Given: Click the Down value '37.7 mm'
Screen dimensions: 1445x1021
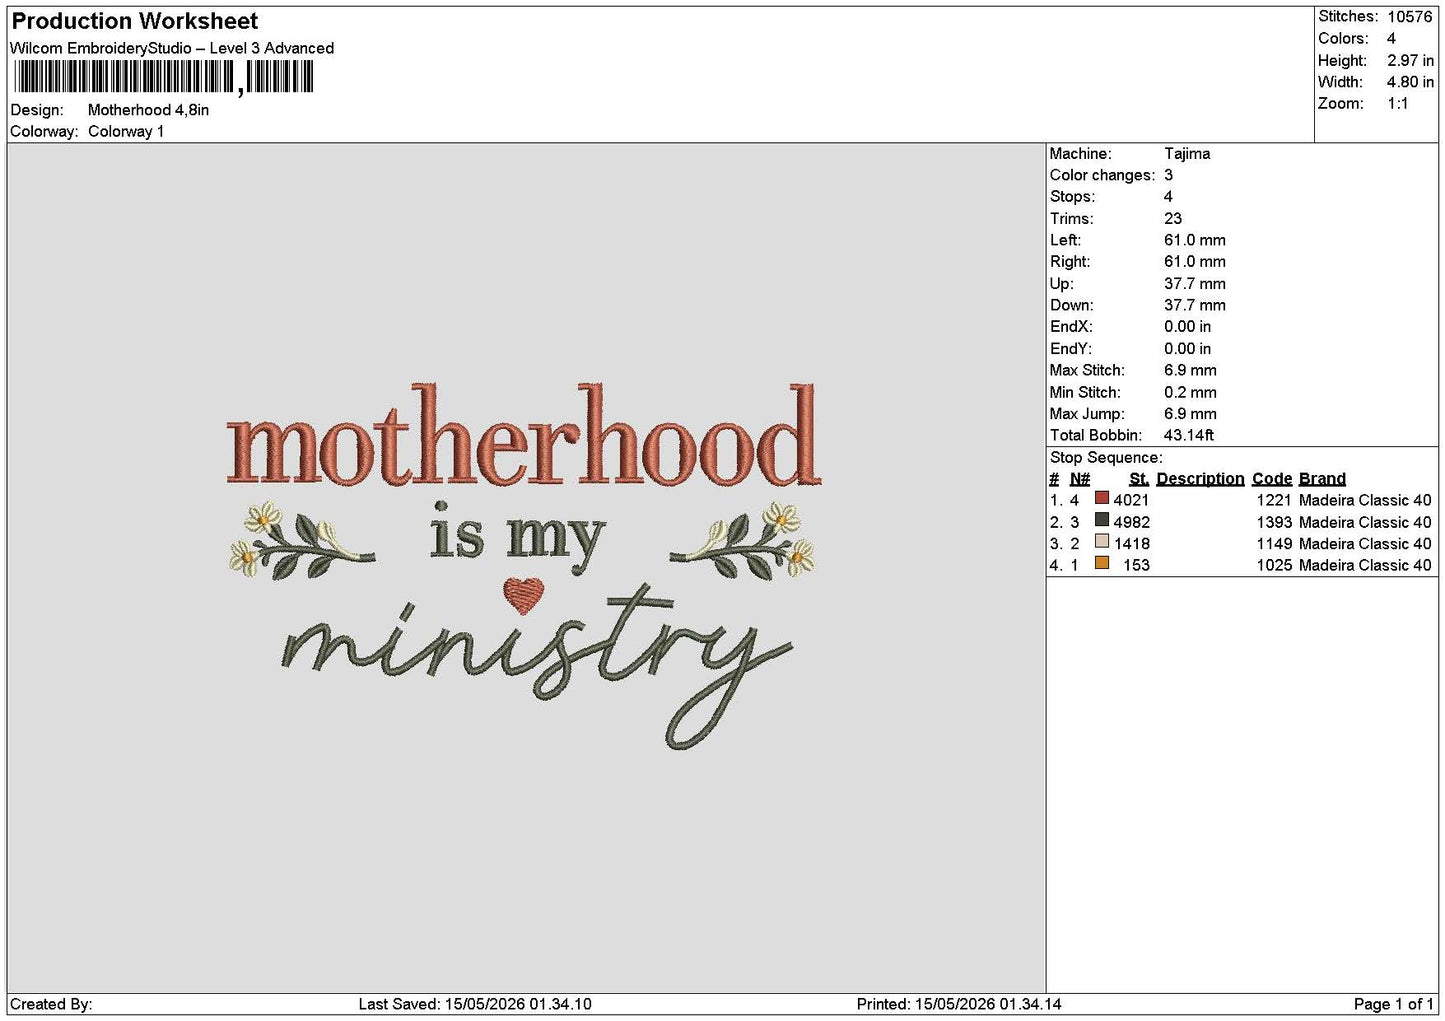Looking at the screenshot, I should click(1195, 305).
